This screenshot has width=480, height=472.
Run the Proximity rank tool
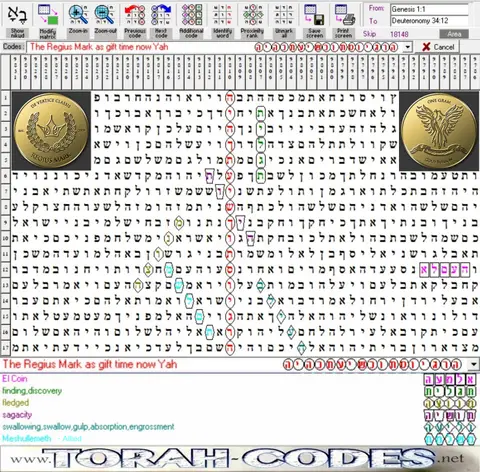252,15
